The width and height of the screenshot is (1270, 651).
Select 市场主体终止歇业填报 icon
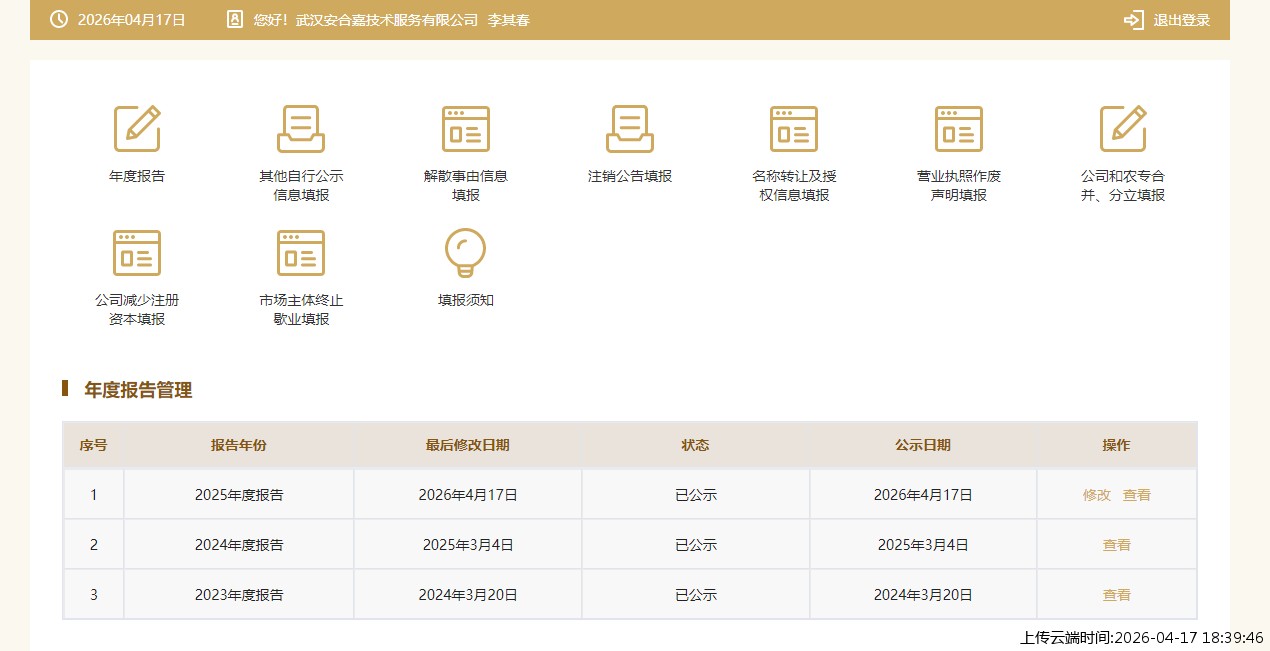301,253
